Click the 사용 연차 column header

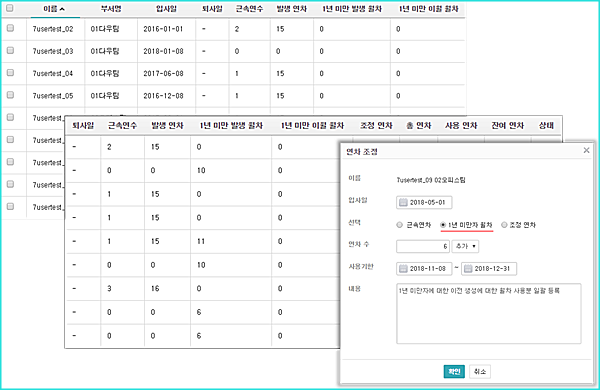tap(461, 126)
